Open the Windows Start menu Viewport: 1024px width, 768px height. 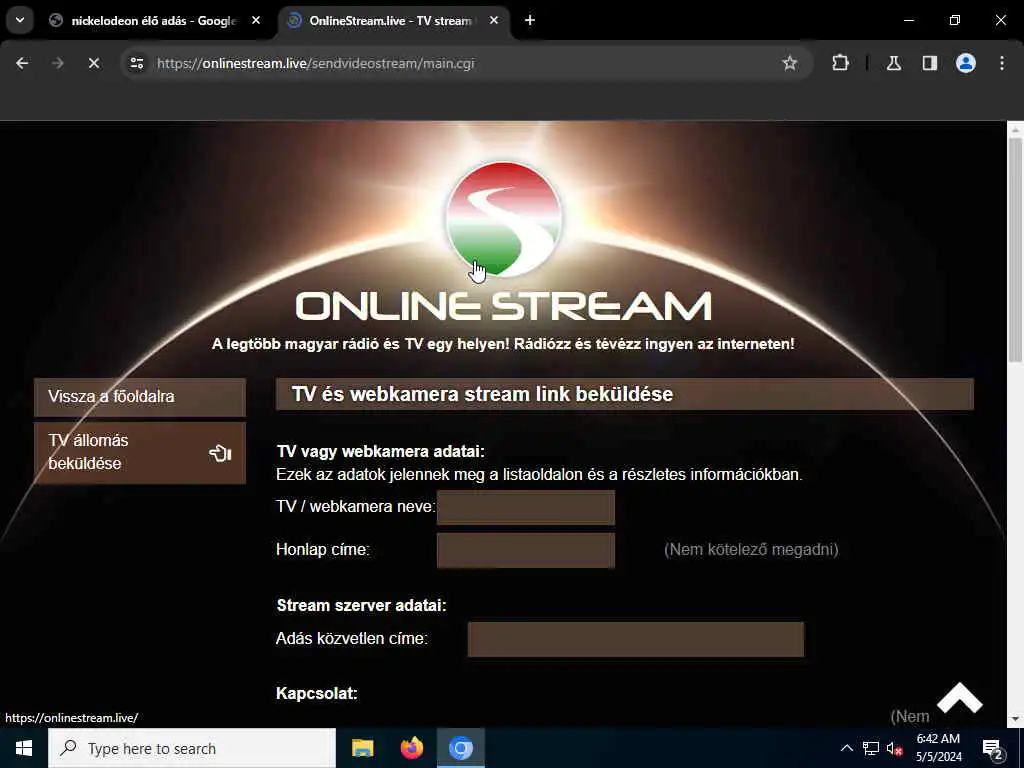point(24,748)
